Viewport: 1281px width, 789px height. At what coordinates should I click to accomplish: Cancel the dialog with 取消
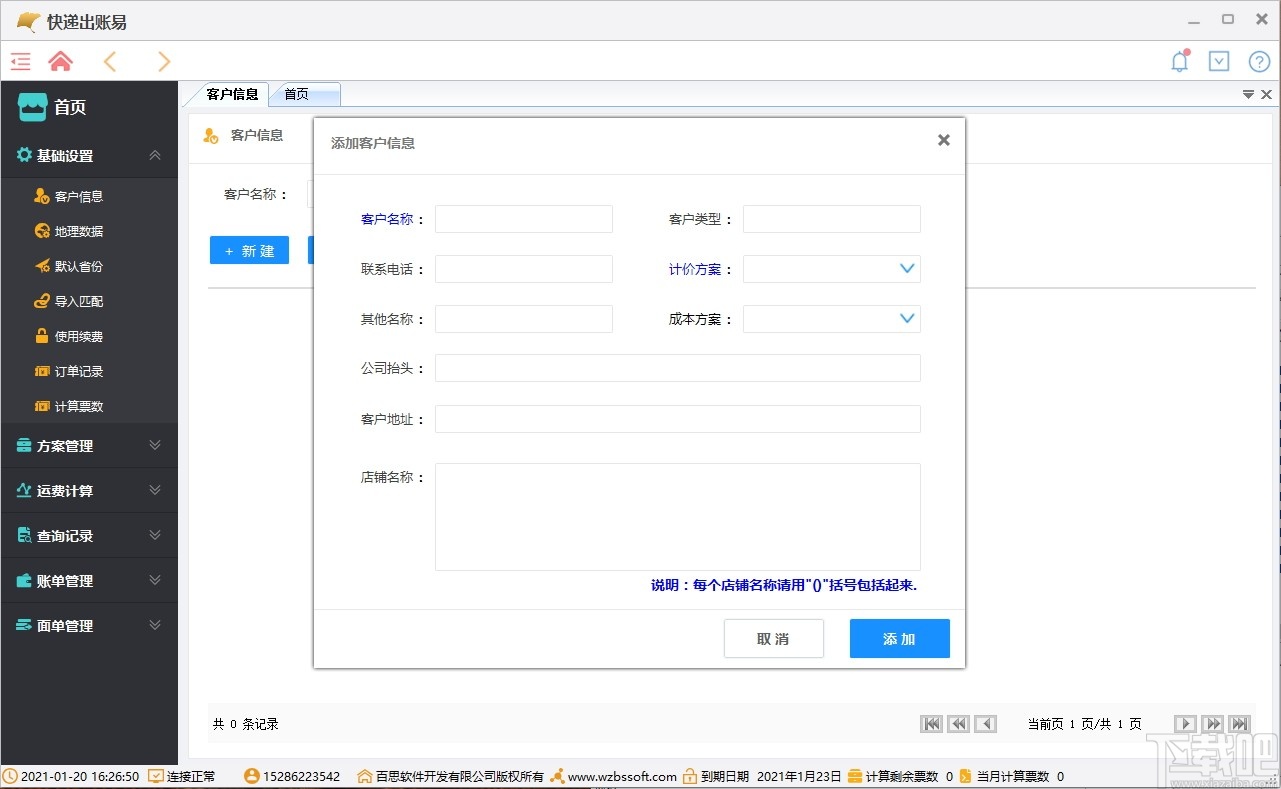coord(774,639)
